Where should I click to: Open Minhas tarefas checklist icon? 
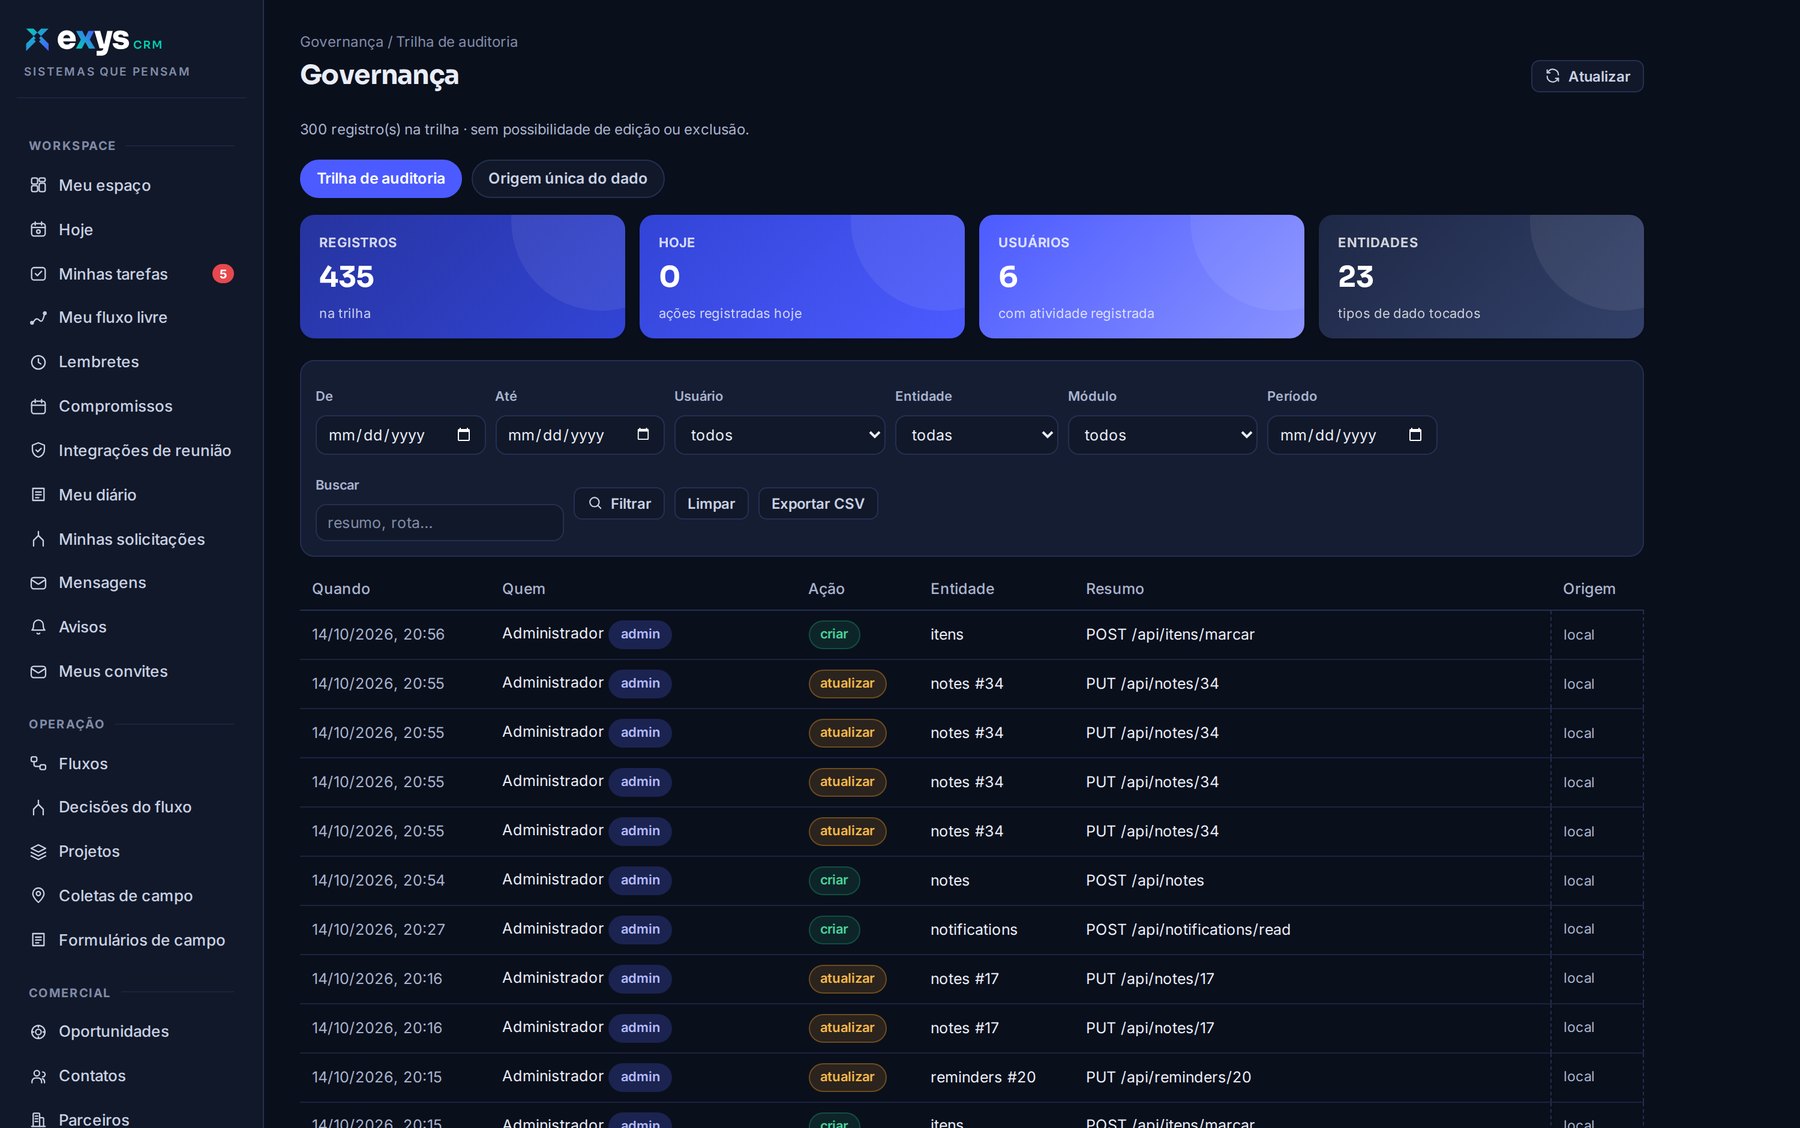tap(38, 274)
